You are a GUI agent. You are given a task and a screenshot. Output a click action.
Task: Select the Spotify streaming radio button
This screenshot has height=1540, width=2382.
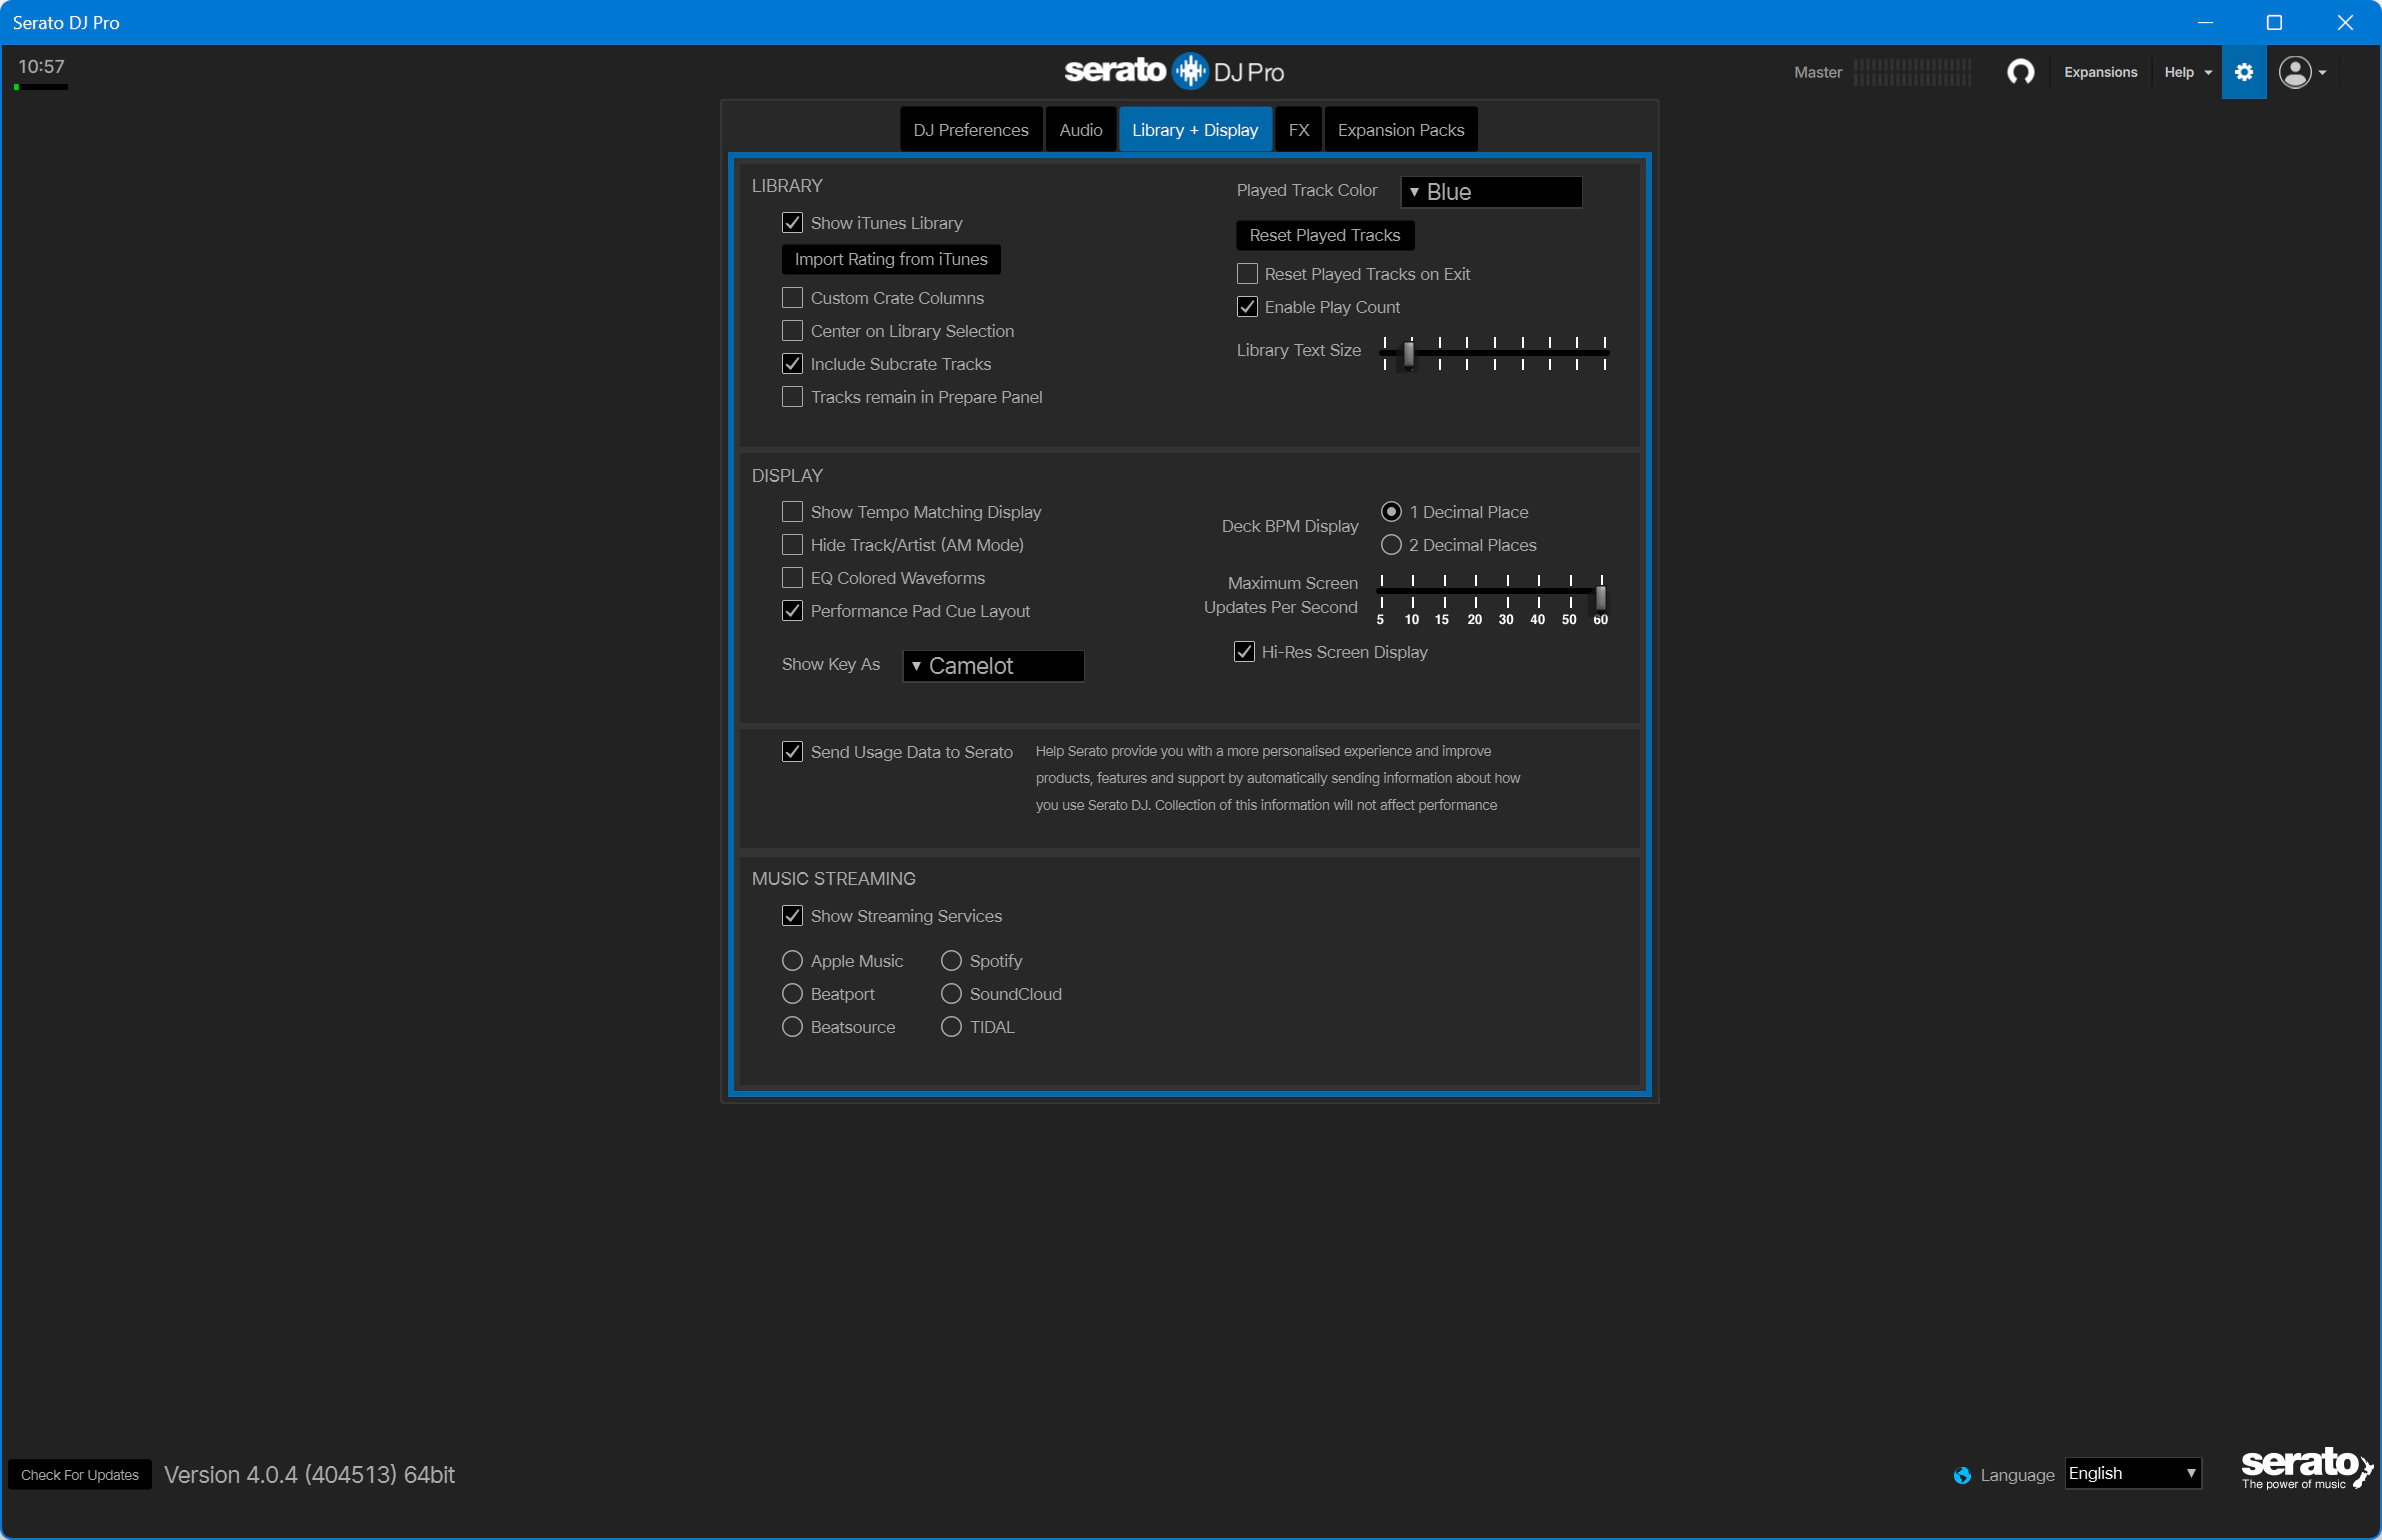pyautogui.click(x=951, y=961)
